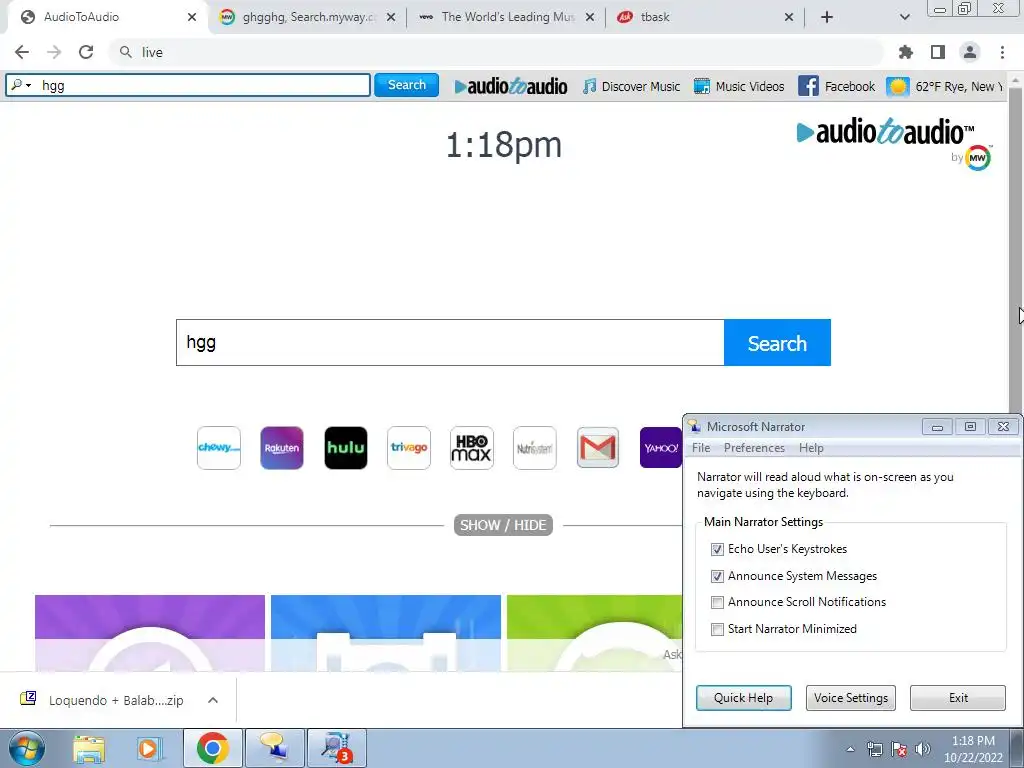
Task: Click the toolbar hgg search box
Action: (x=188, y=85)
